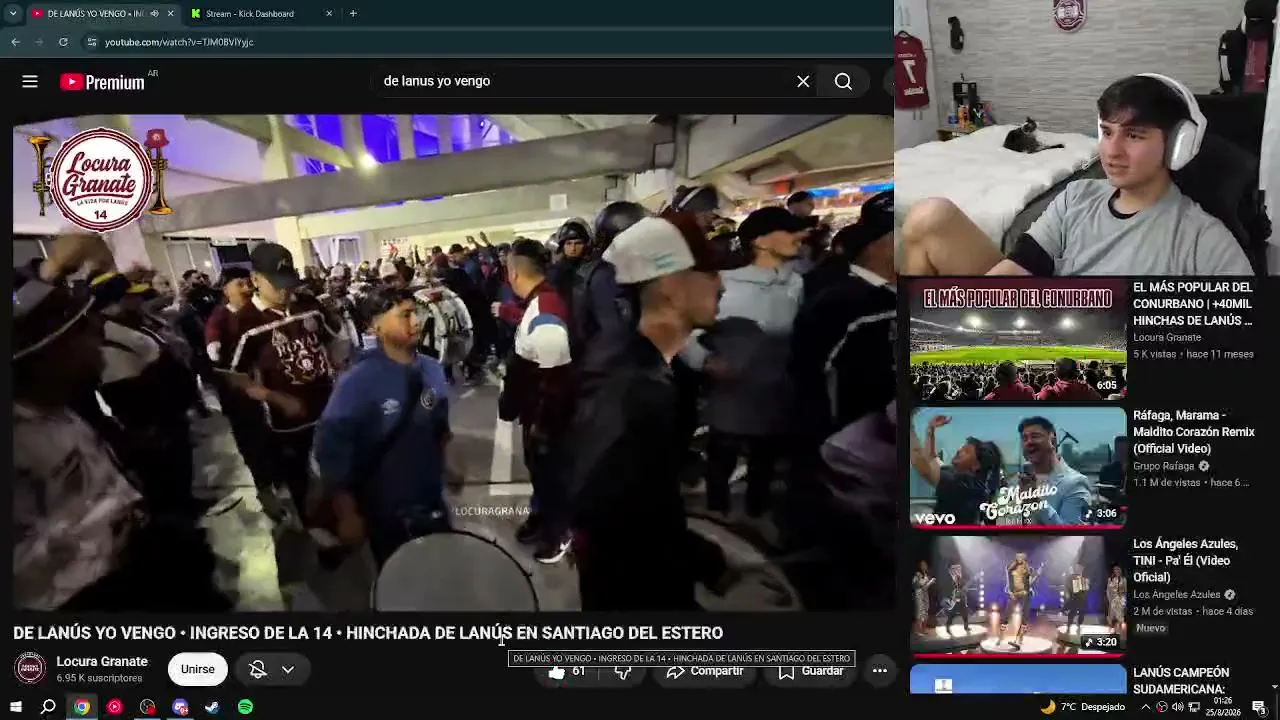Open the 'Maldito Corazón Remix' video thumbnail
The height and width of the screenshot is (720, 1280).
point(1018,467)
